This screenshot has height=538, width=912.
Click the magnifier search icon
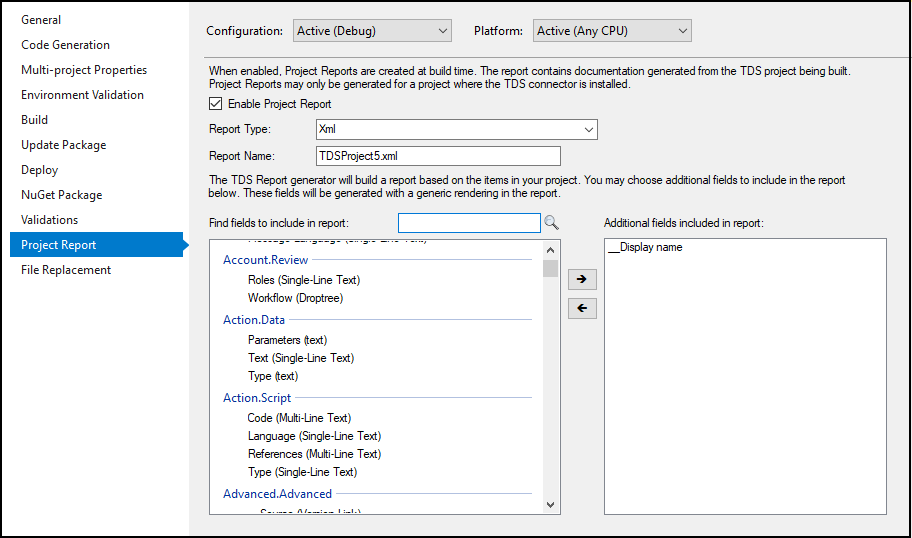point(550,222)
